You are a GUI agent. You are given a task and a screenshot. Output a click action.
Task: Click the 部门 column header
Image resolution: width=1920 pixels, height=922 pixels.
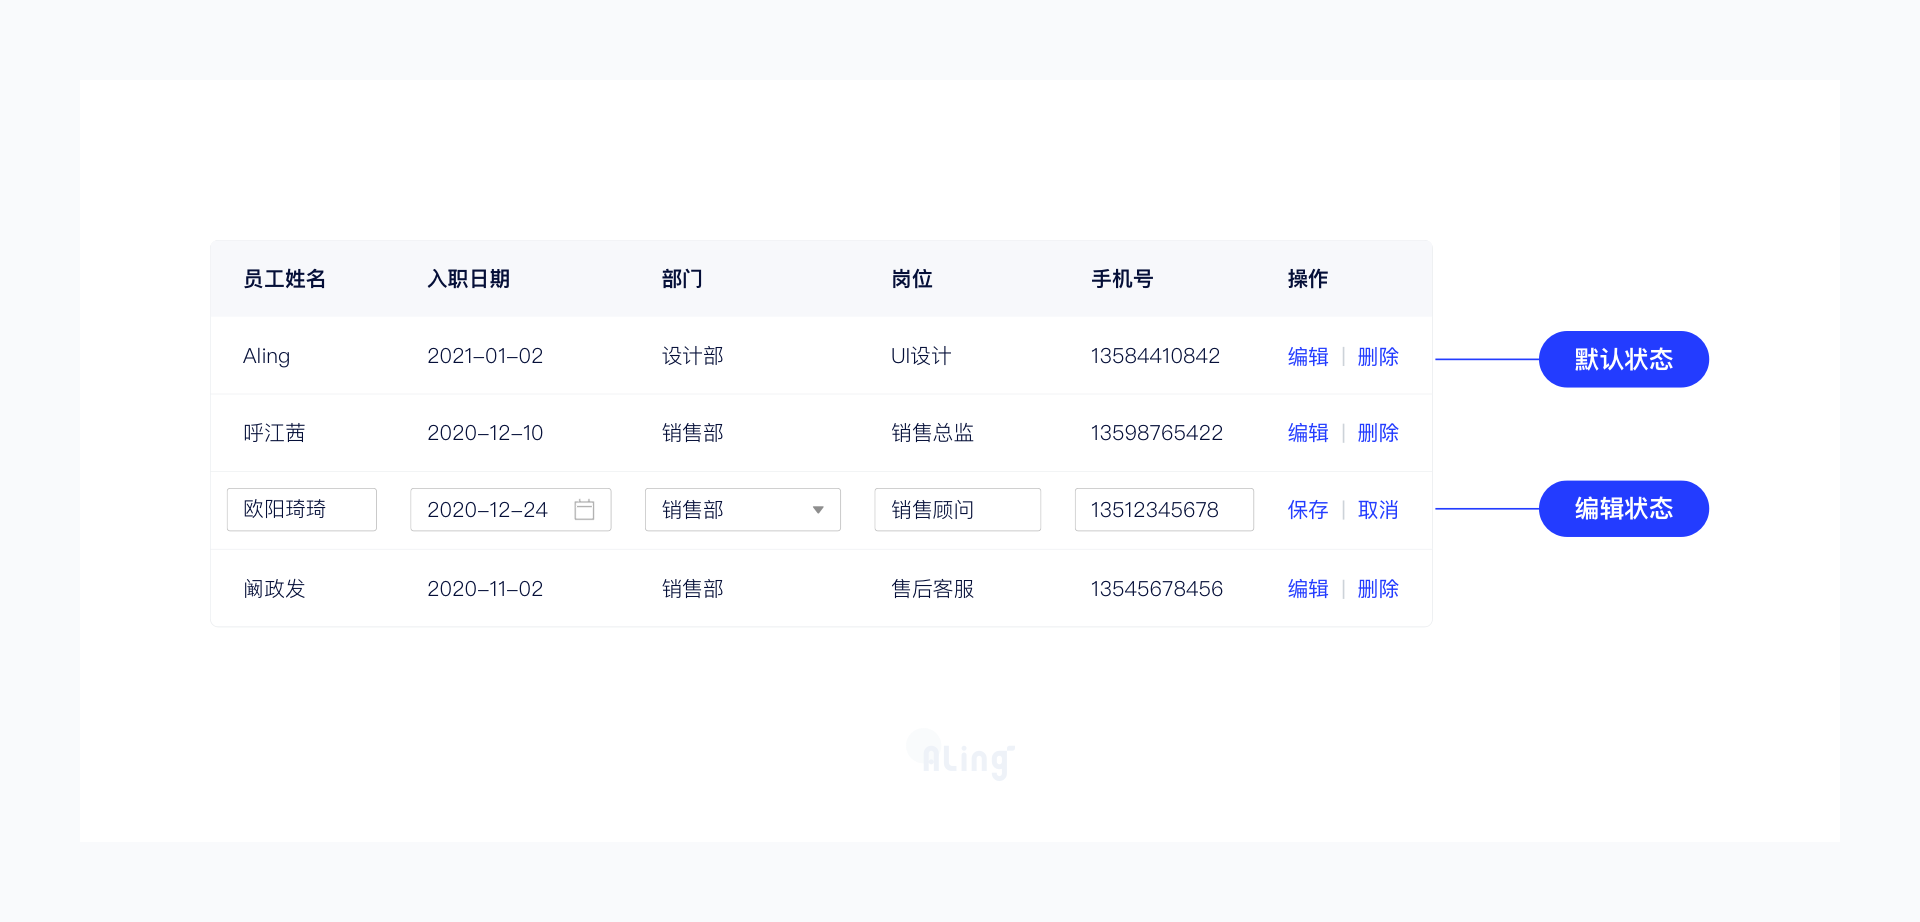pos(682,279)
